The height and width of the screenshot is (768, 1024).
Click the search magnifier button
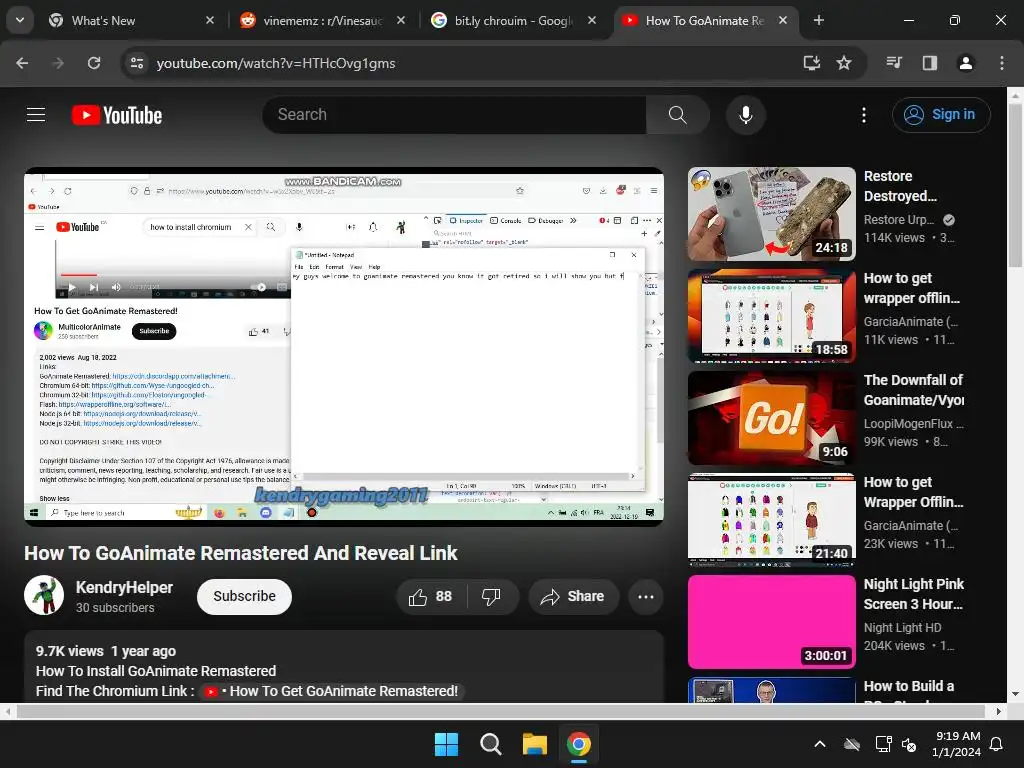coord(678,115)
